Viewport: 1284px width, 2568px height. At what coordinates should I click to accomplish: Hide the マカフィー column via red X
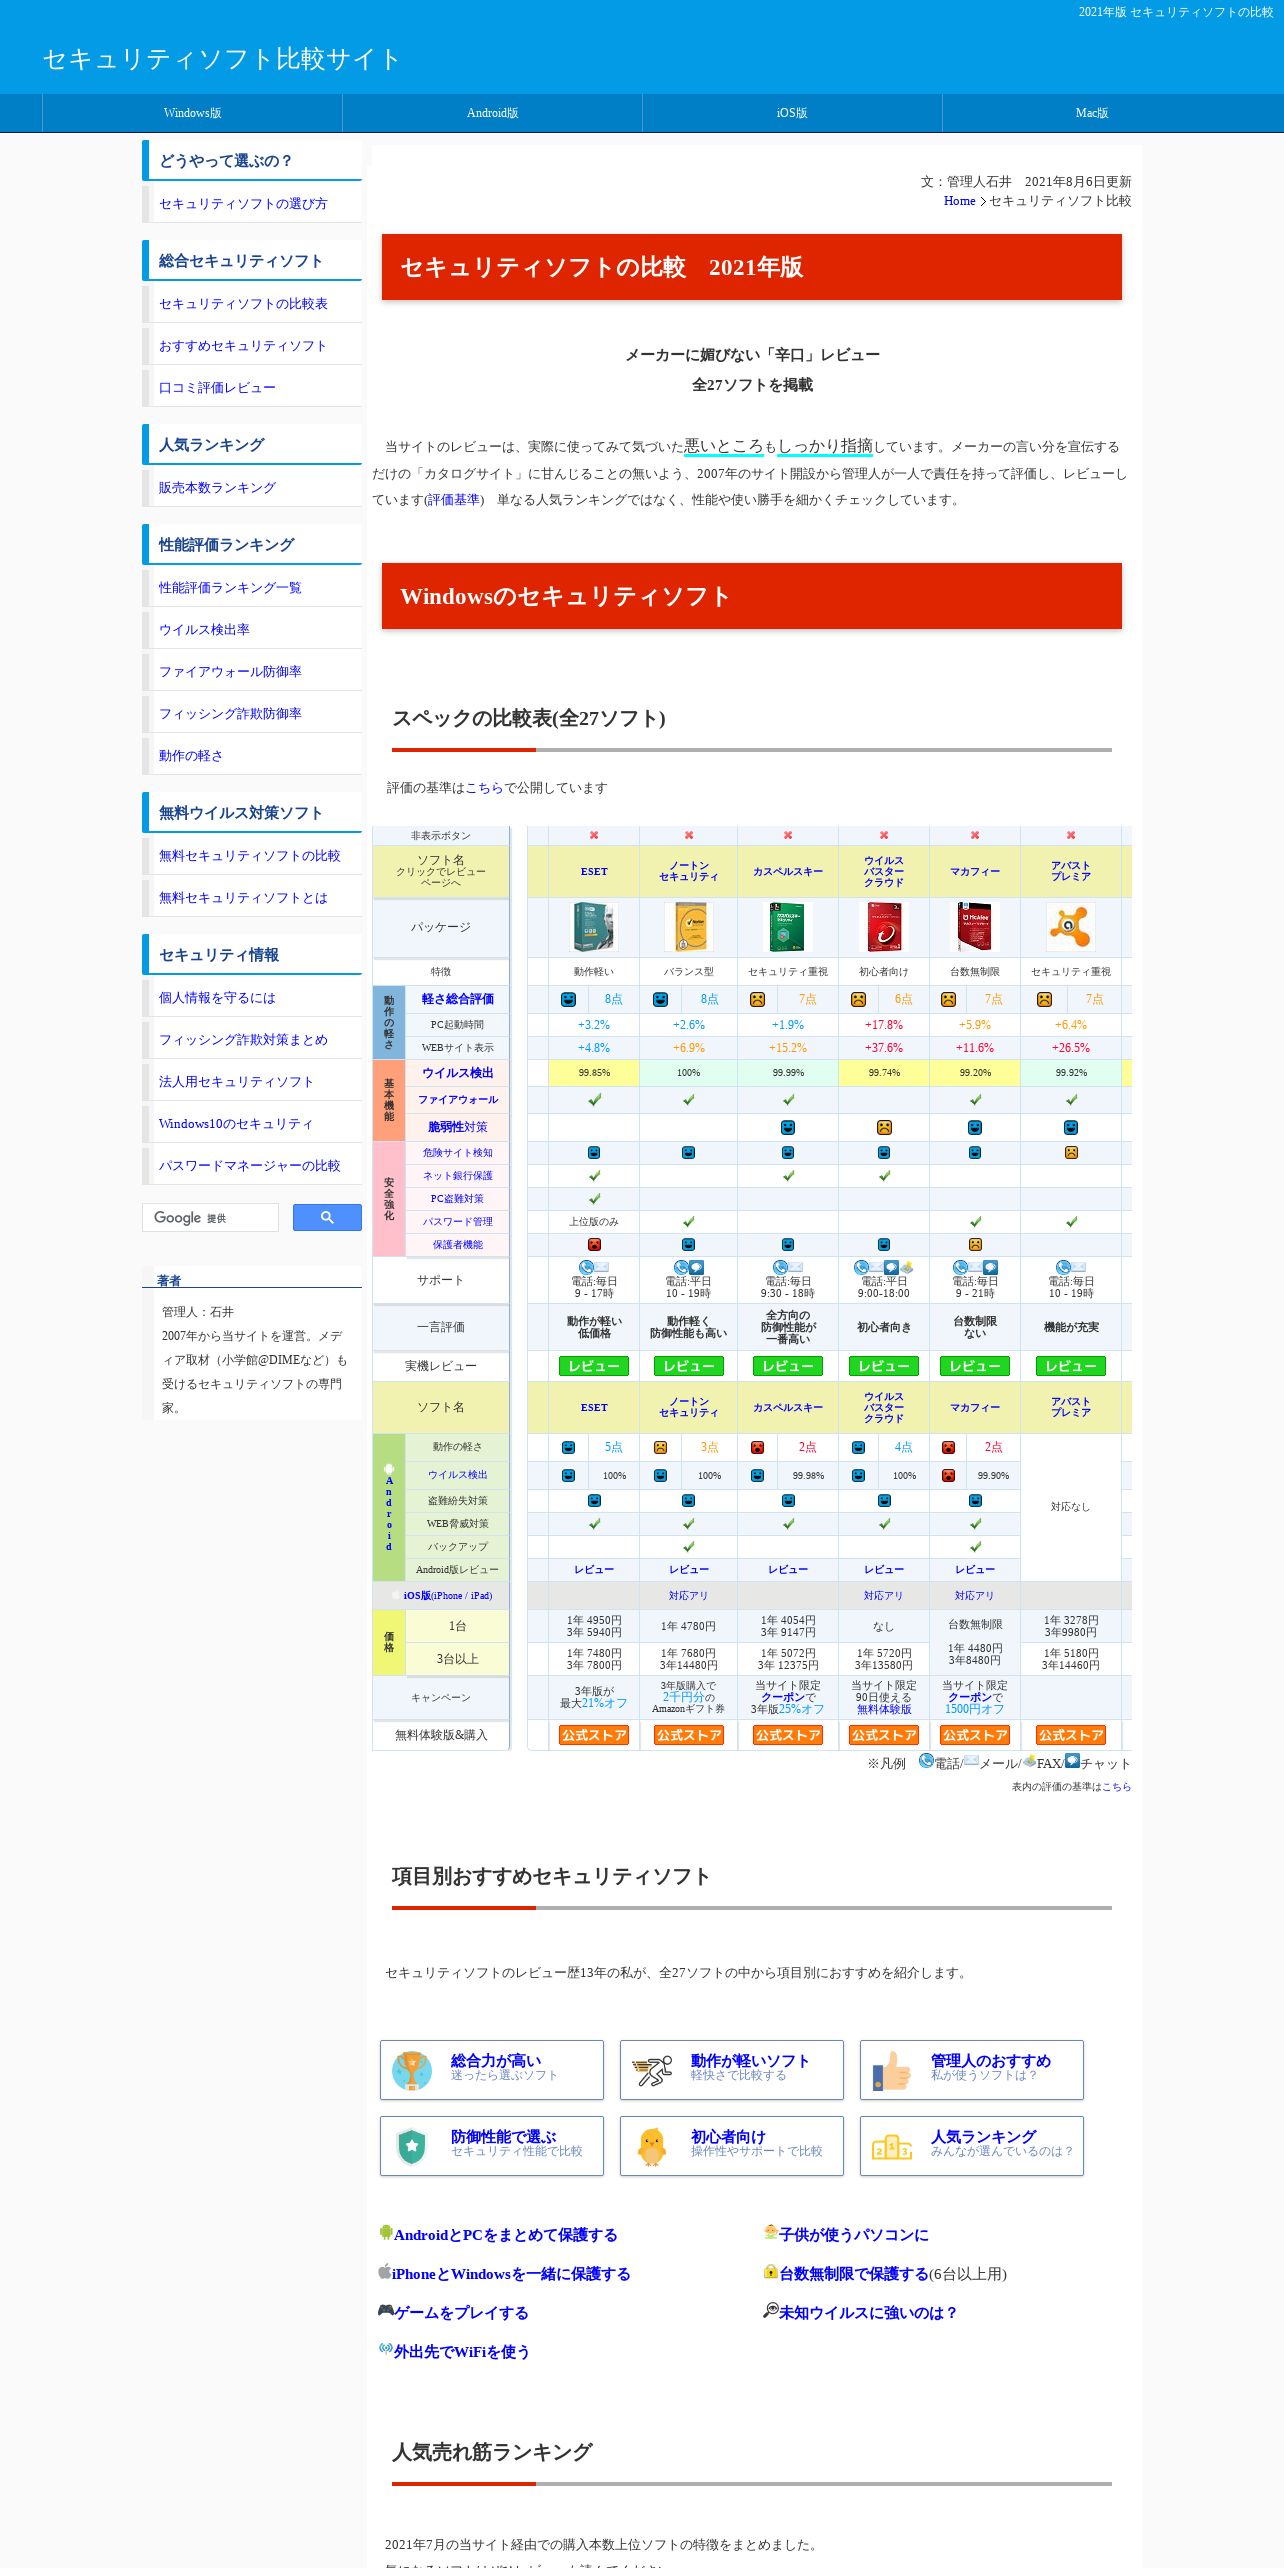975,835
